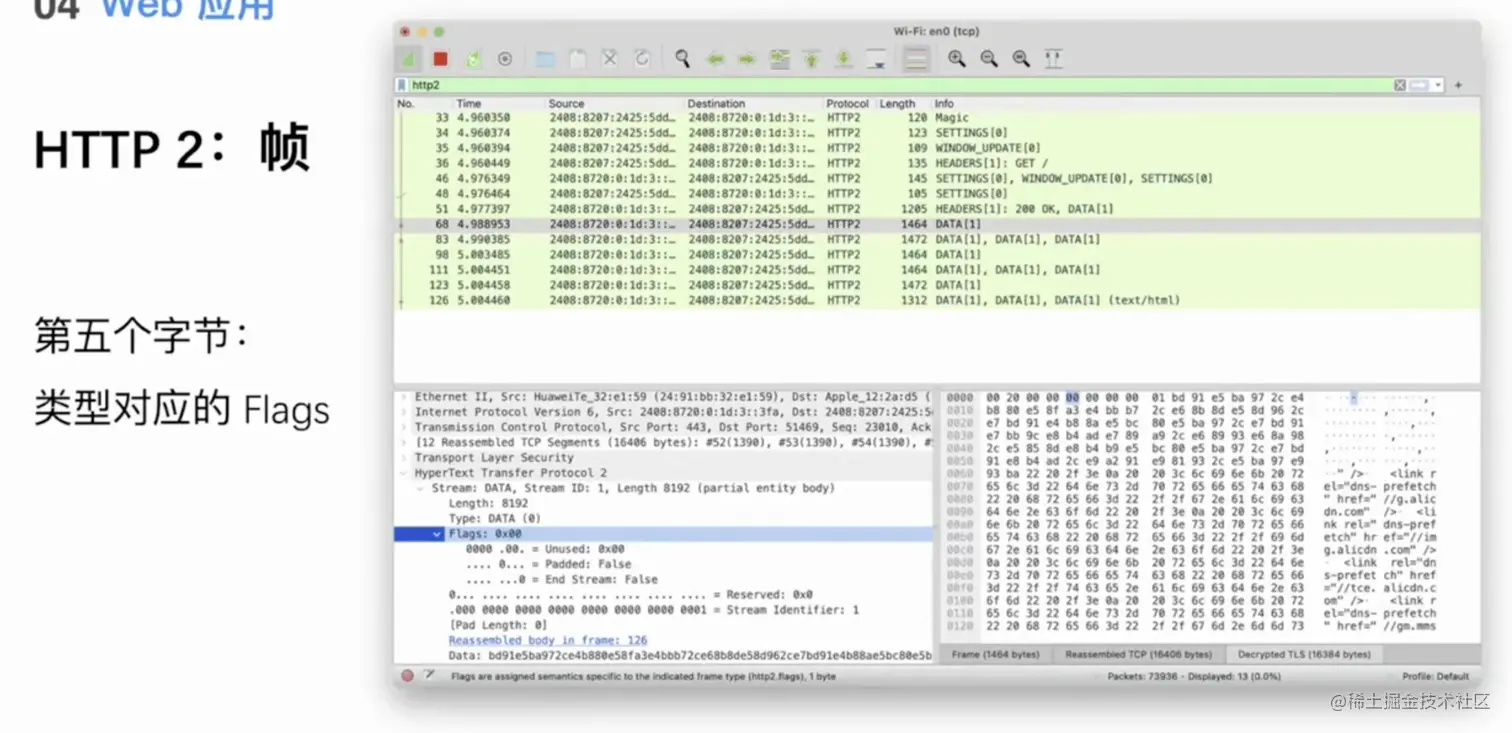The height and width of the screenshot is (733, 1512).
Task: Sort packets by the Destination column
Action: [x=716, y=103]
